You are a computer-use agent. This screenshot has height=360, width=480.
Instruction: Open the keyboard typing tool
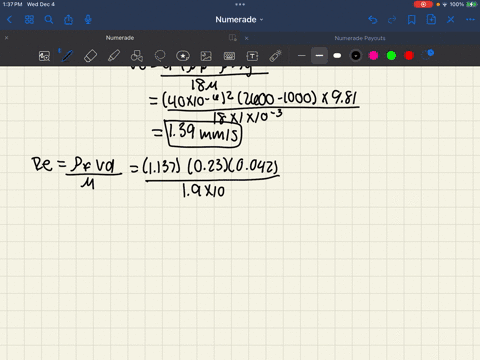pyautogui.click(x=229, y=56)
